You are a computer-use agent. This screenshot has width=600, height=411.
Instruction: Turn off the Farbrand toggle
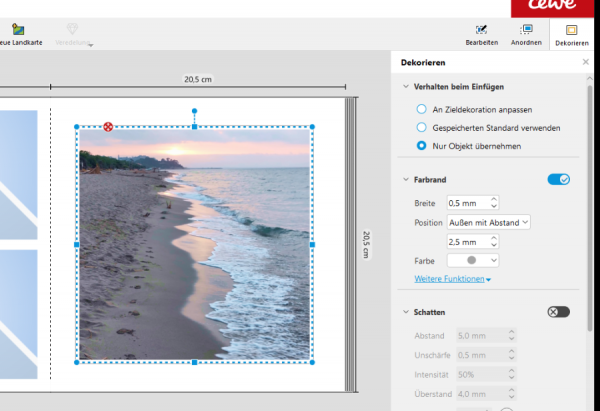[x=558, y=179]
